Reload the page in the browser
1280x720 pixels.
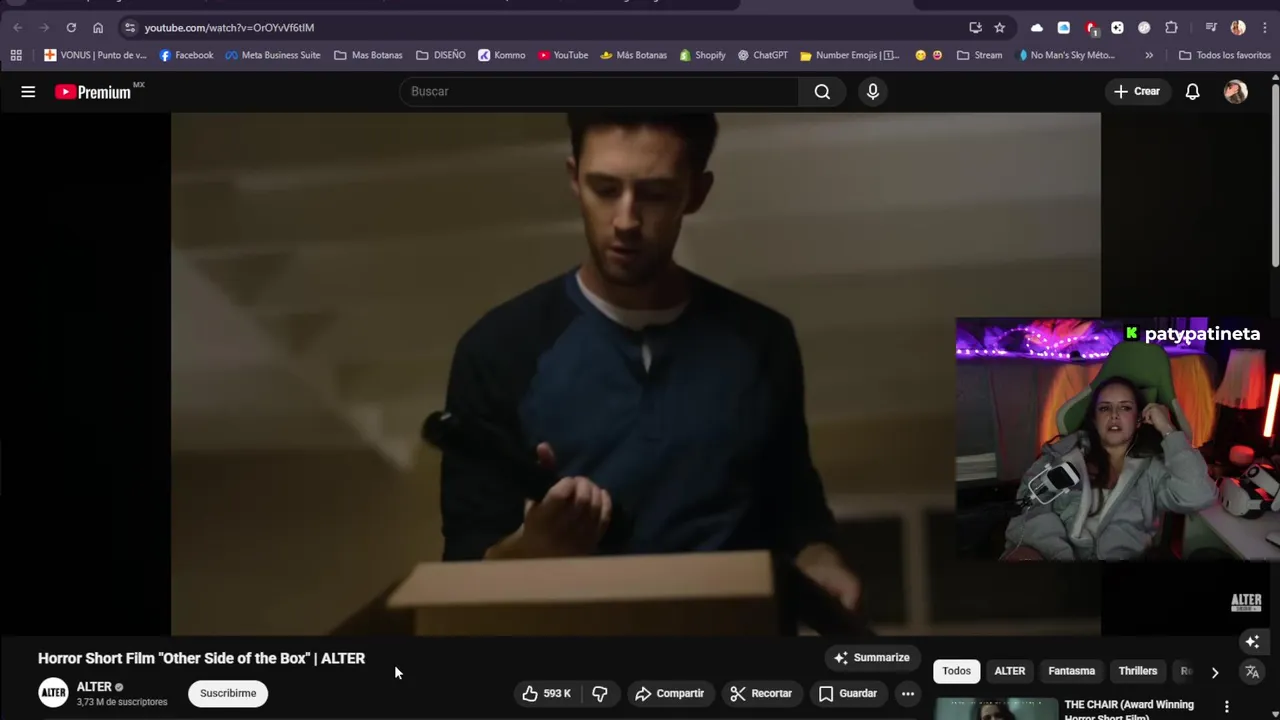point(71,27)
